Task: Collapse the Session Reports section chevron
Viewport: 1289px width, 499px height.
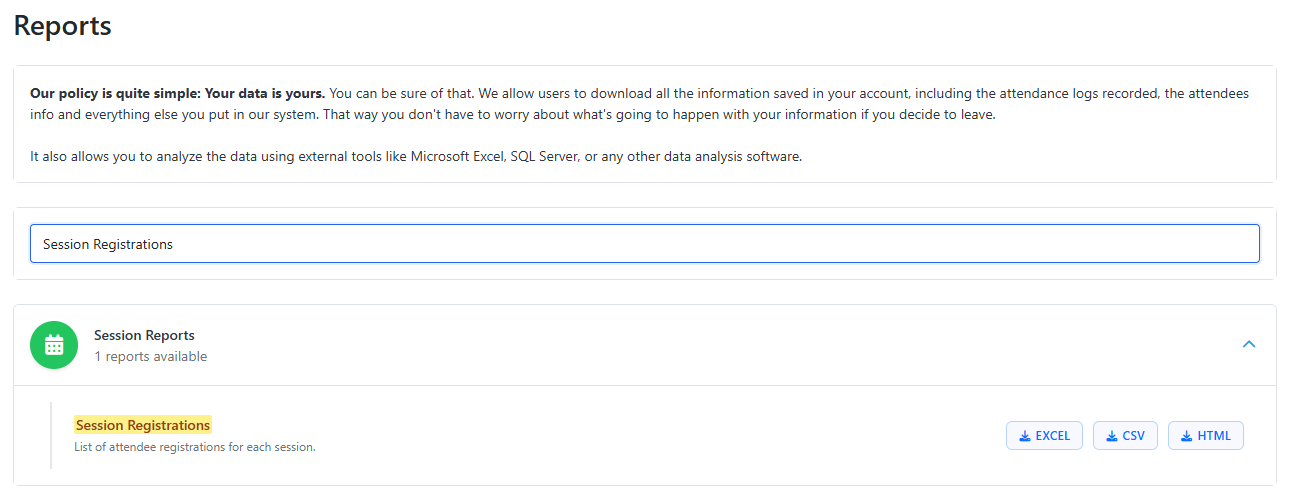Action: (x=1248, y=344)
